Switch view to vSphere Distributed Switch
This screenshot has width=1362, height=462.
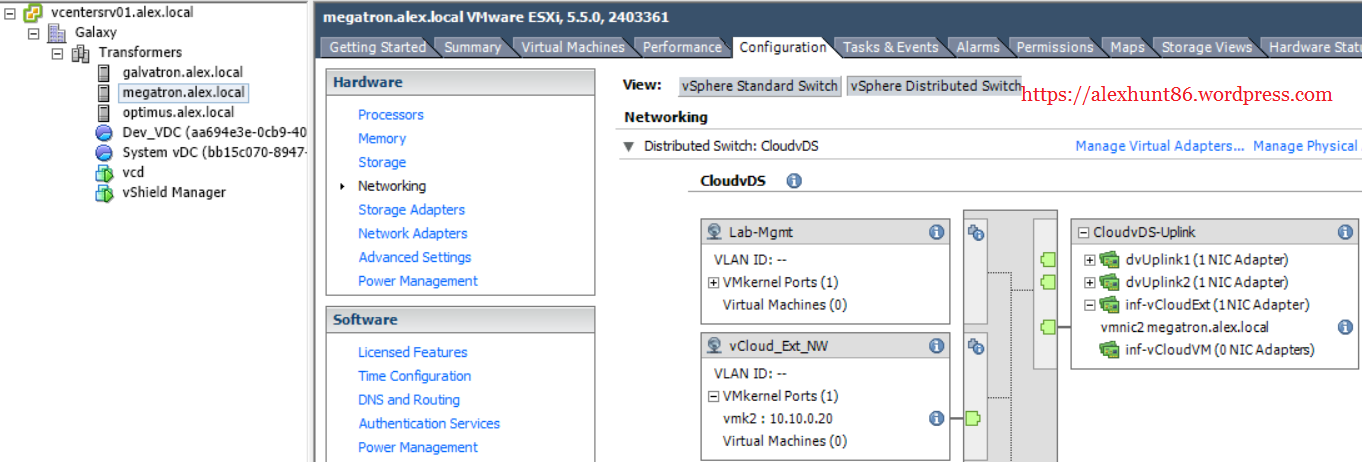pos(934,86)
